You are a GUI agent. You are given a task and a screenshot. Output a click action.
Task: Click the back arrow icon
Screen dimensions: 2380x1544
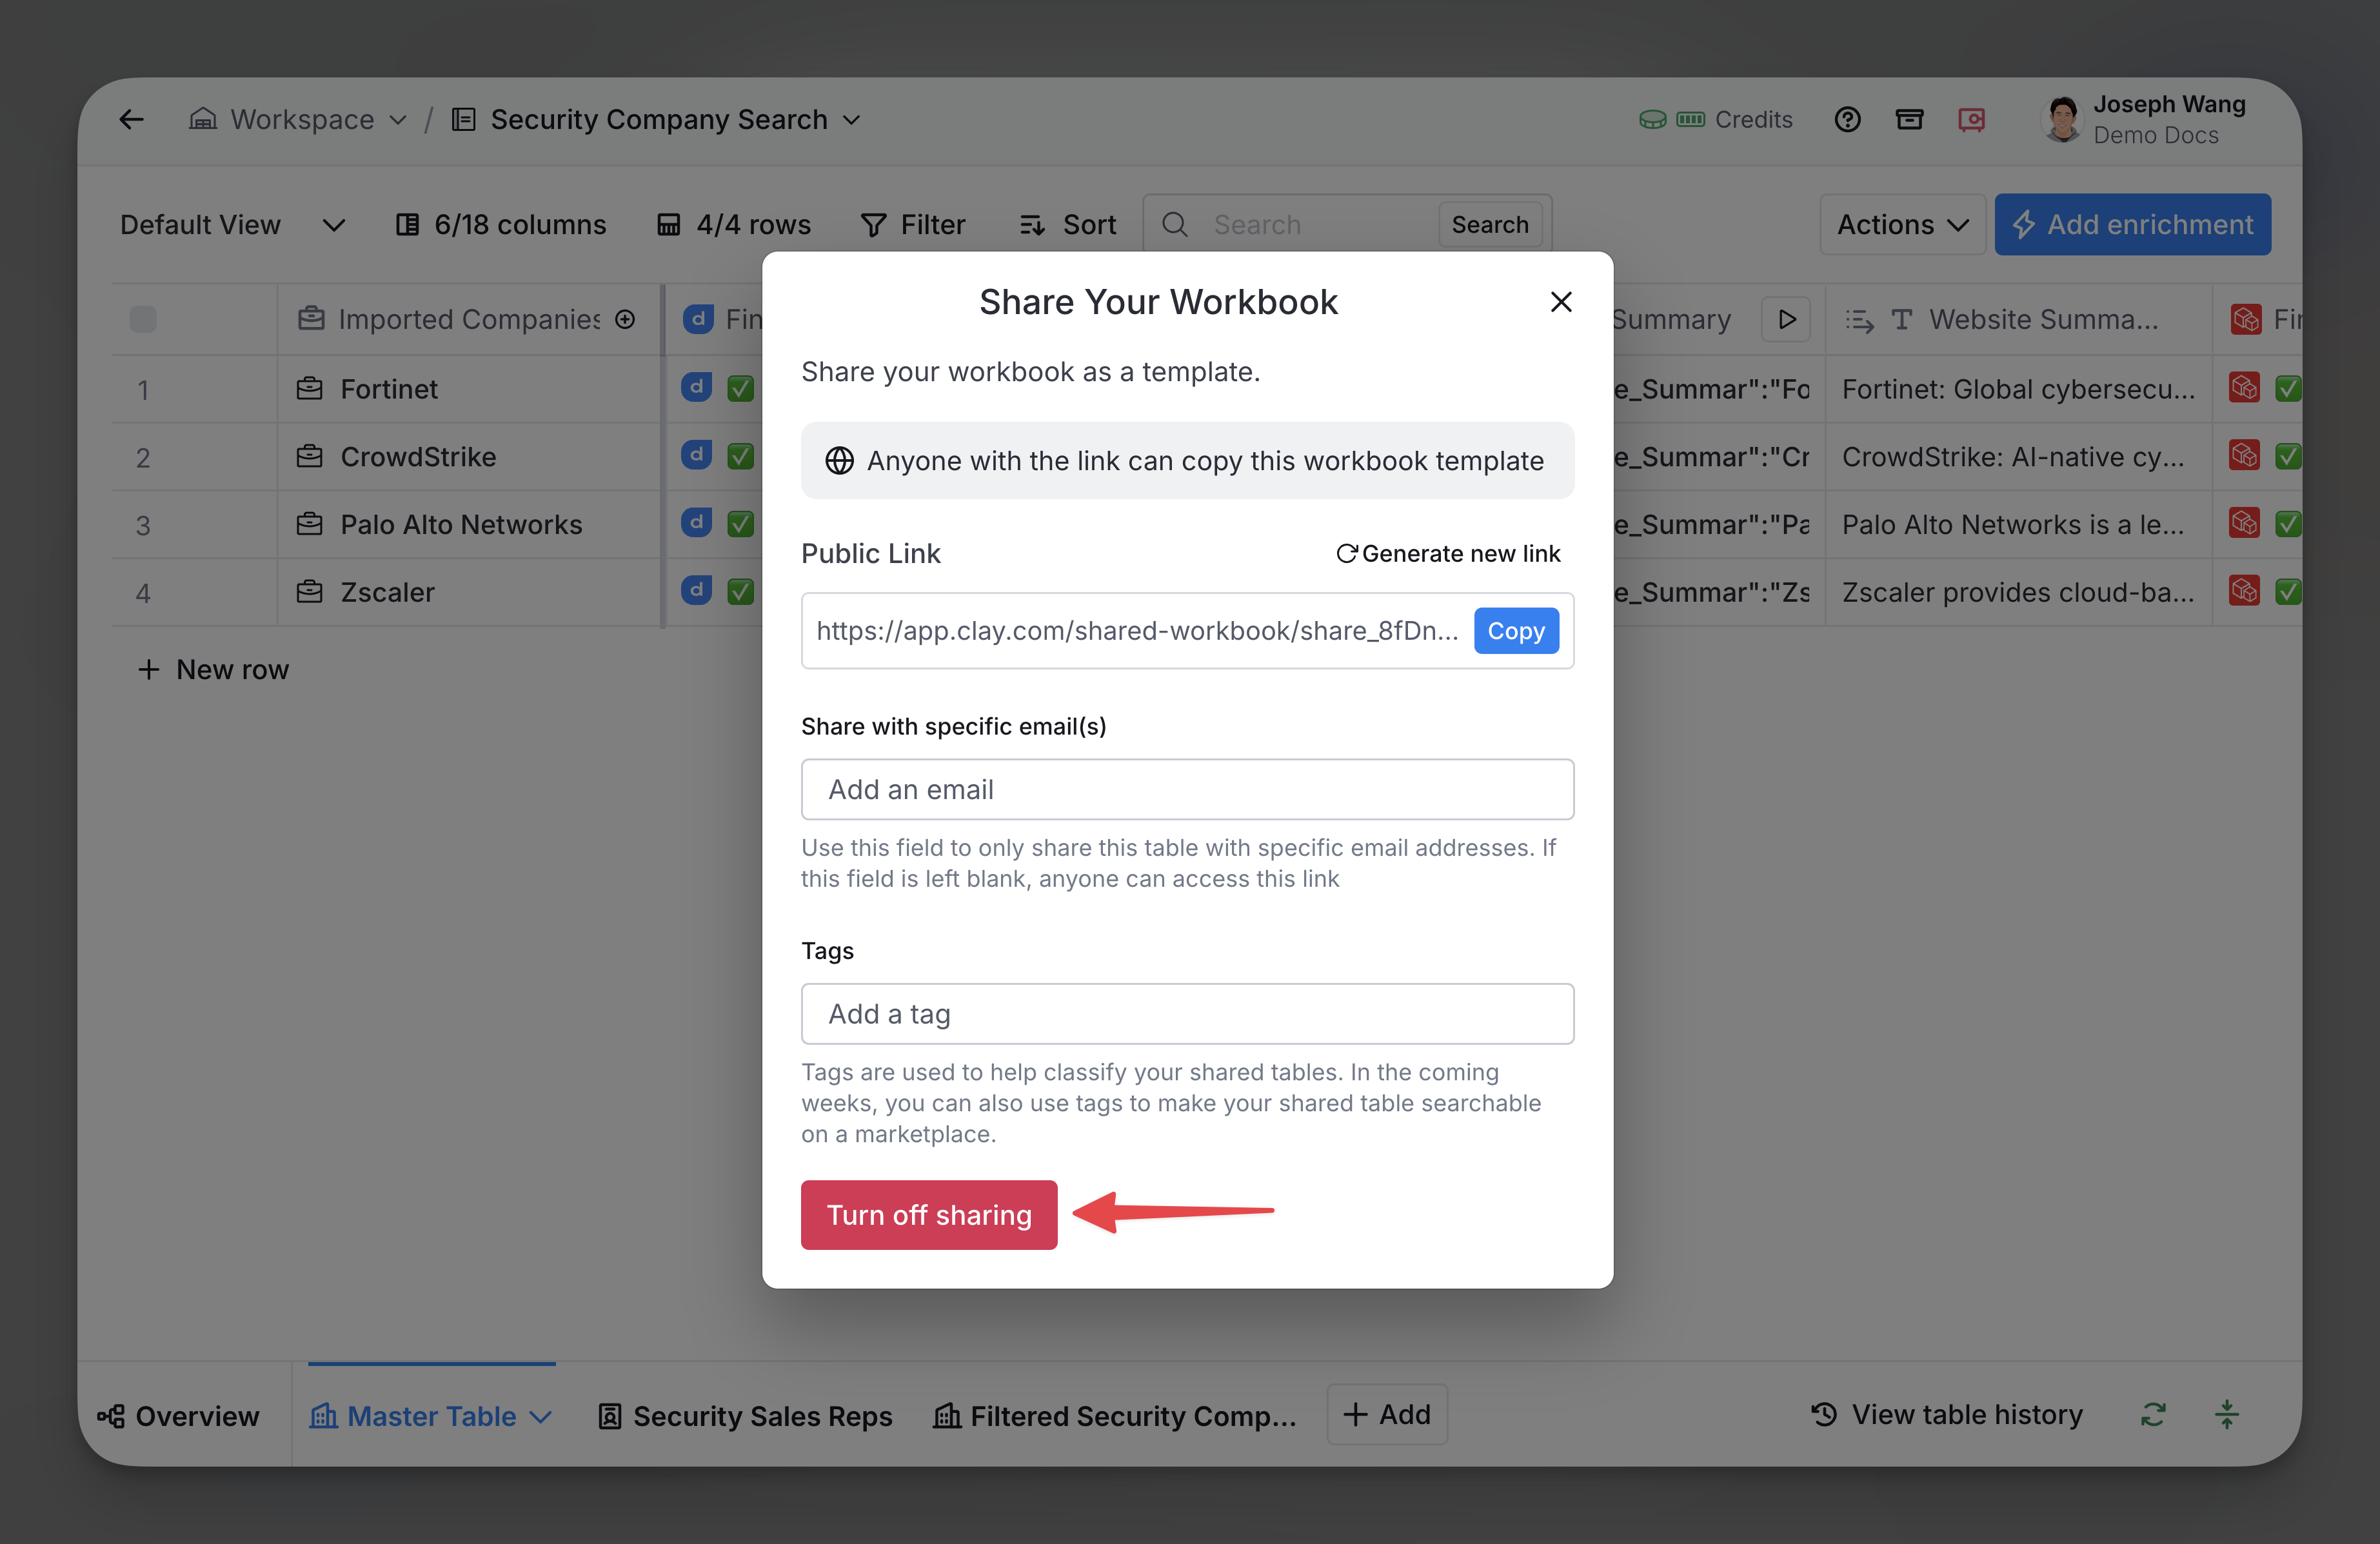coord(131,120)
